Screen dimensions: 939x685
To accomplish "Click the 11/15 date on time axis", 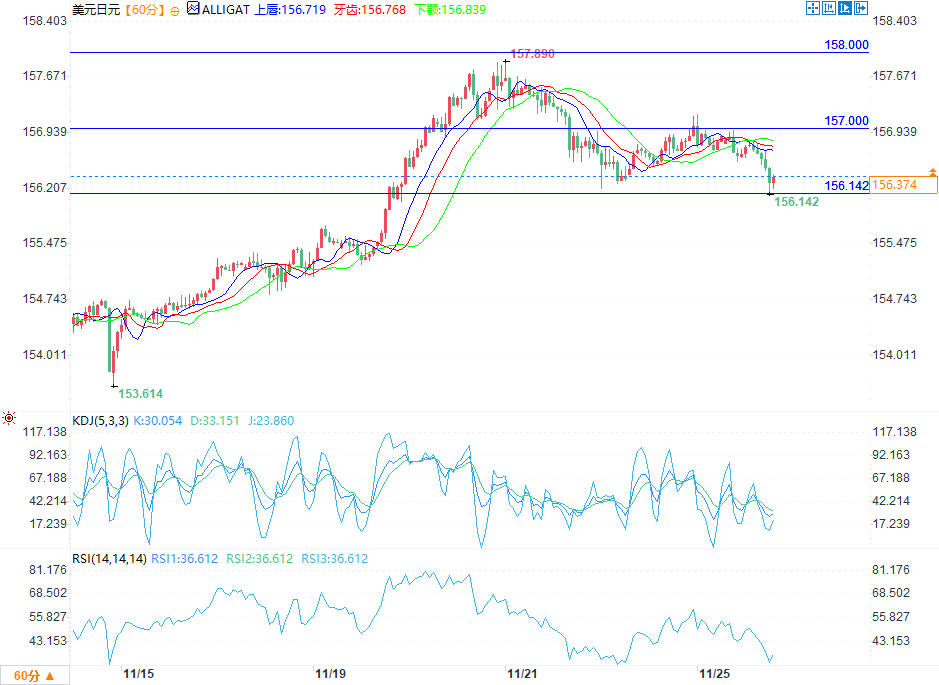I will coord(138,674).
